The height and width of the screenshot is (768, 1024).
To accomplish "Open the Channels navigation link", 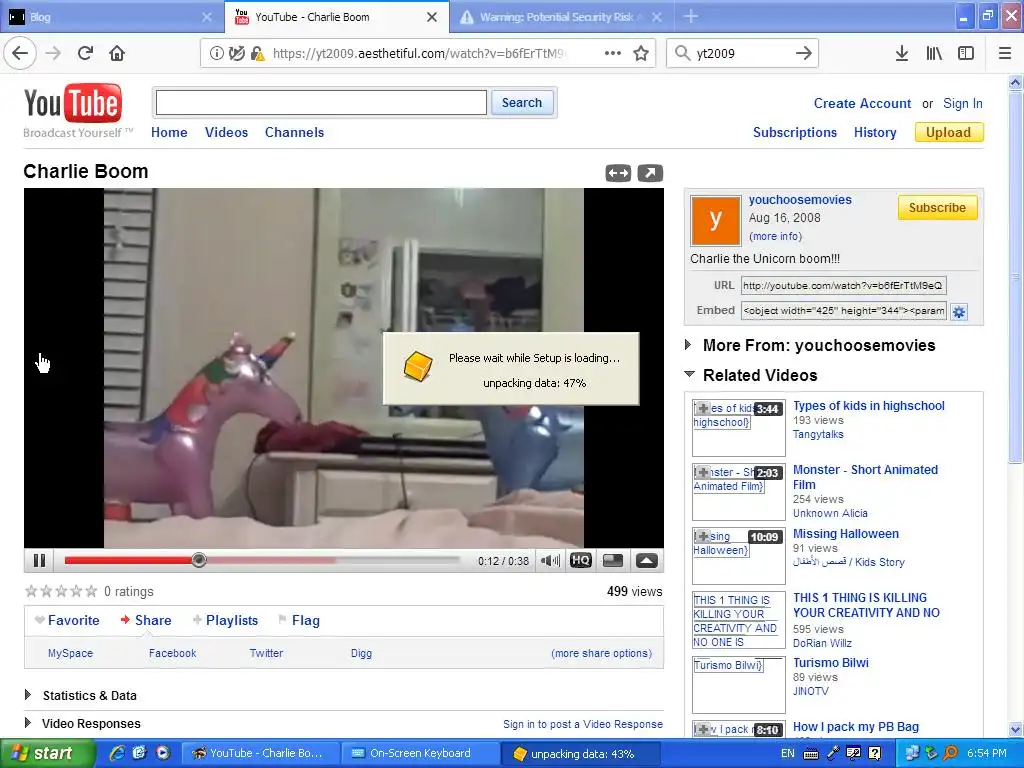I will point(294,133).
